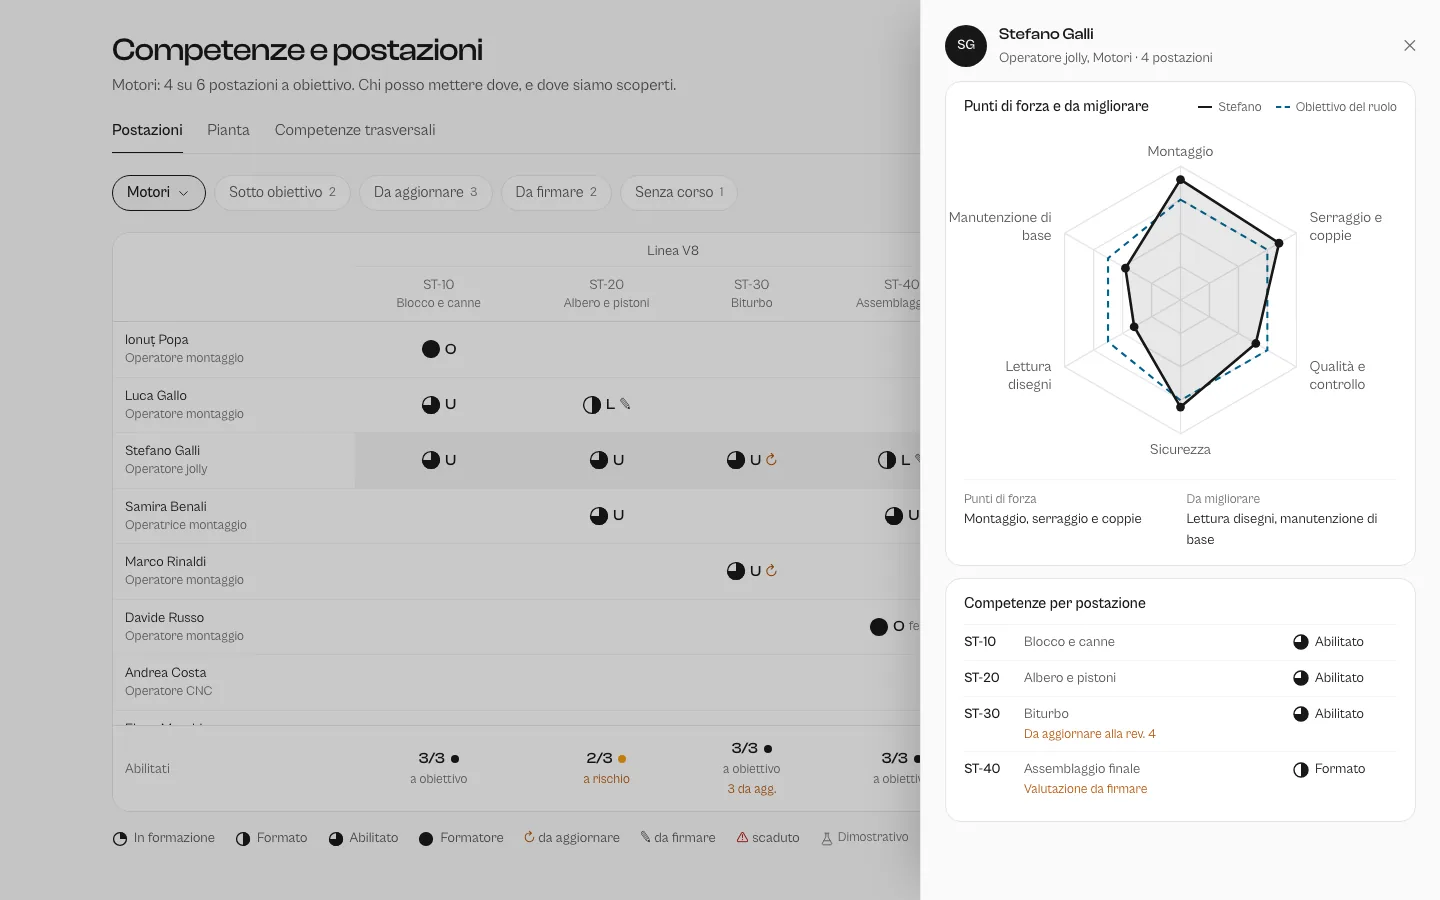The image size is (1440, 900).
Task: Click Davide Russo's ST-40 full circle icon
Action: point(879,627)
